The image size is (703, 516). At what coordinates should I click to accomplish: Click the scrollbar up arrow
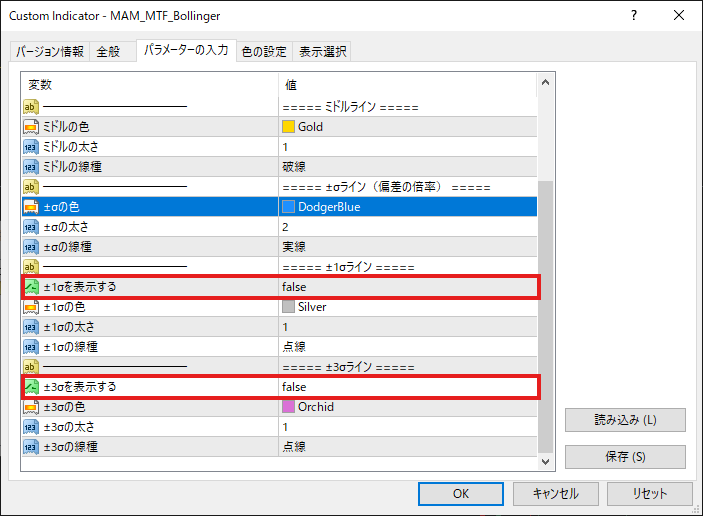pyautogui.click(x=546, y=82)
